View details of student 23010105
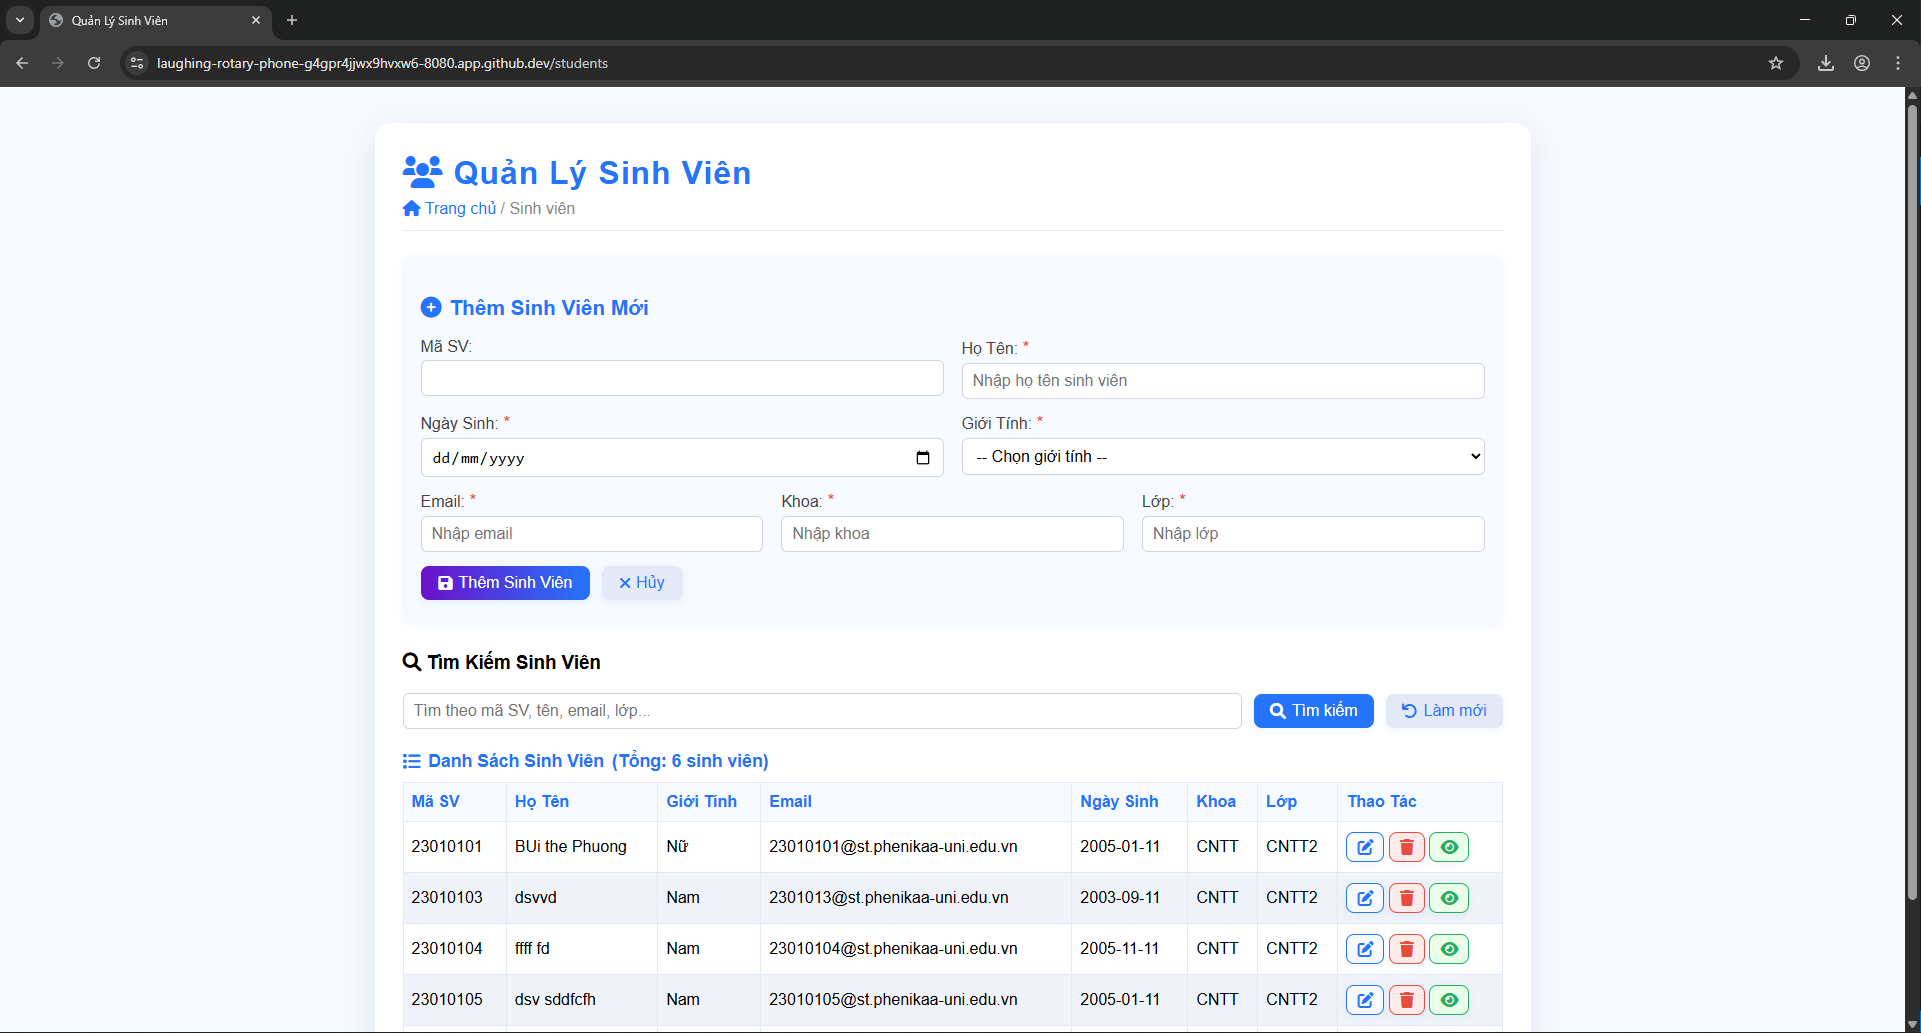Image resolution: width=1921 pixels, height=1033 pixels. tap(1449, 1000)
